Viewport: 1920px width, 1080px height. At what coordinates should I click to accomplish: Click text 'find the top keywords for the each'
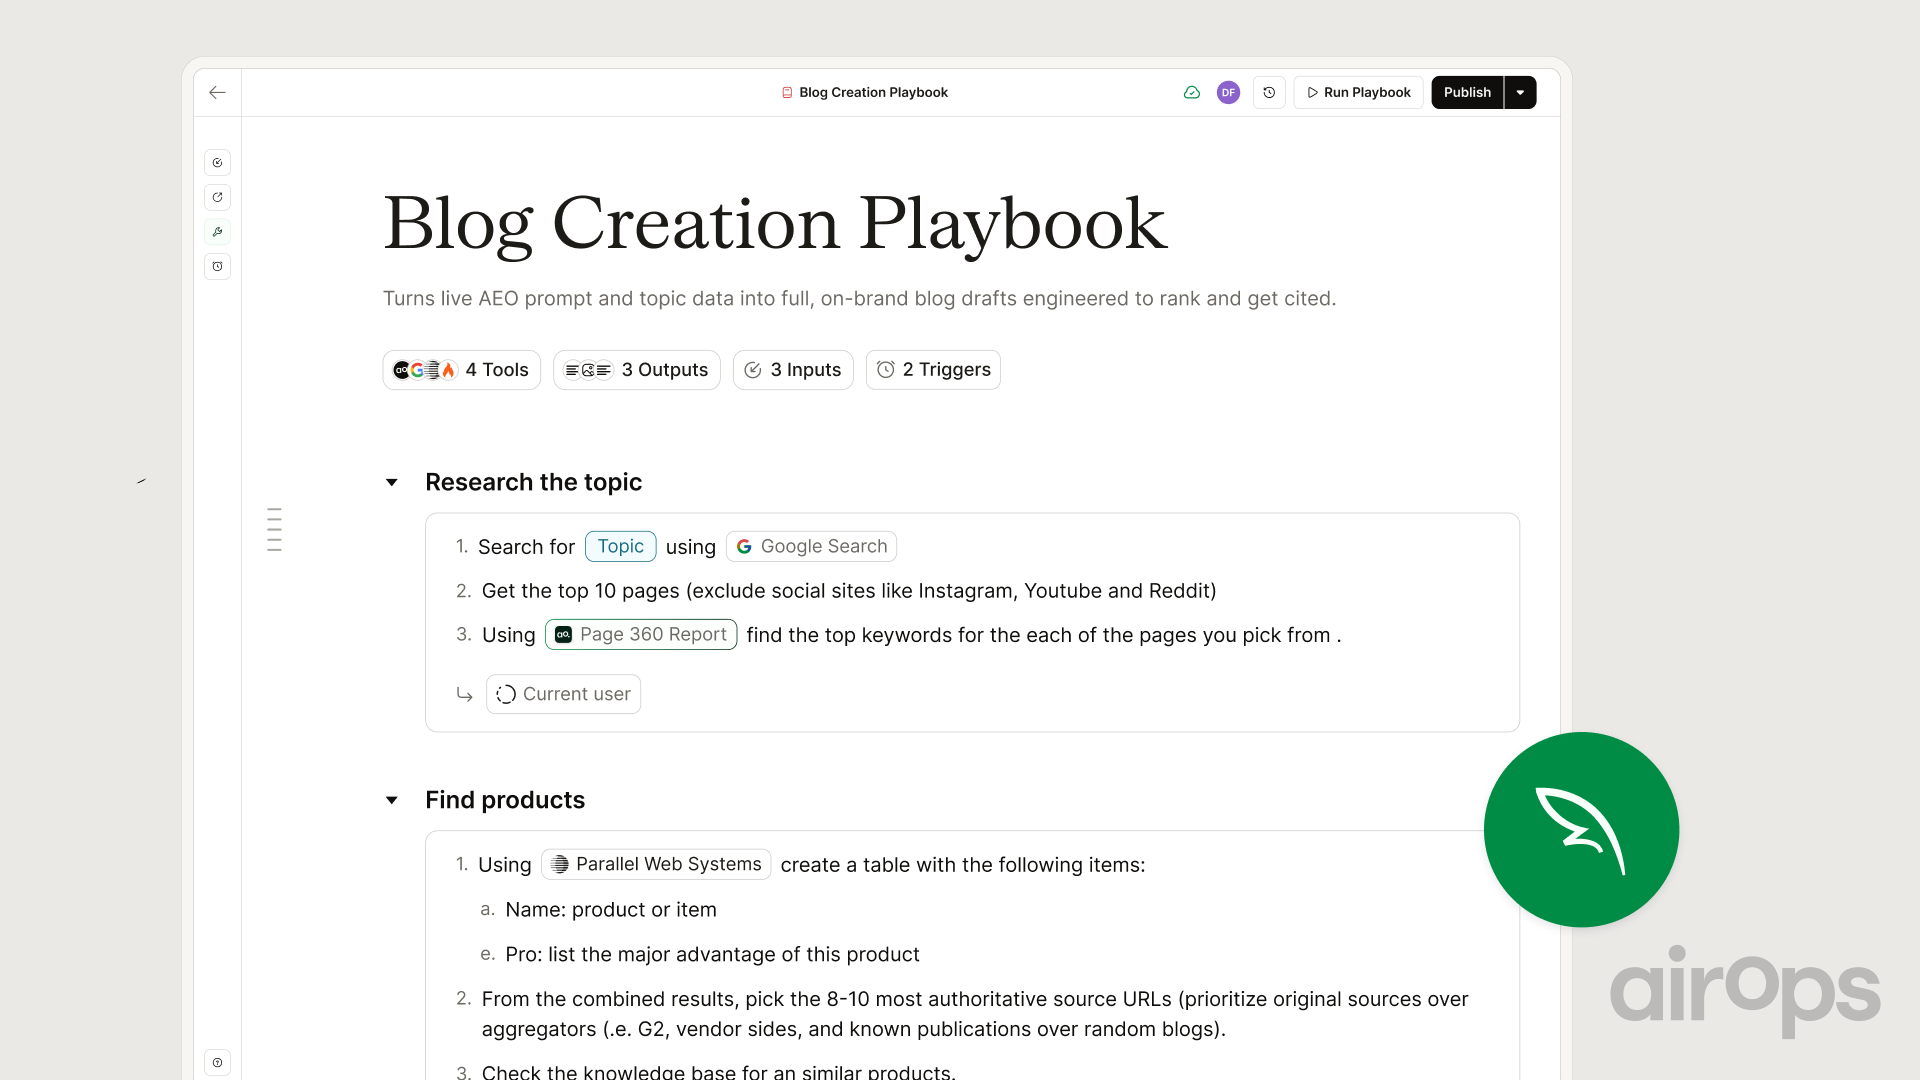pyautogui.click(x=1044, y=635)
